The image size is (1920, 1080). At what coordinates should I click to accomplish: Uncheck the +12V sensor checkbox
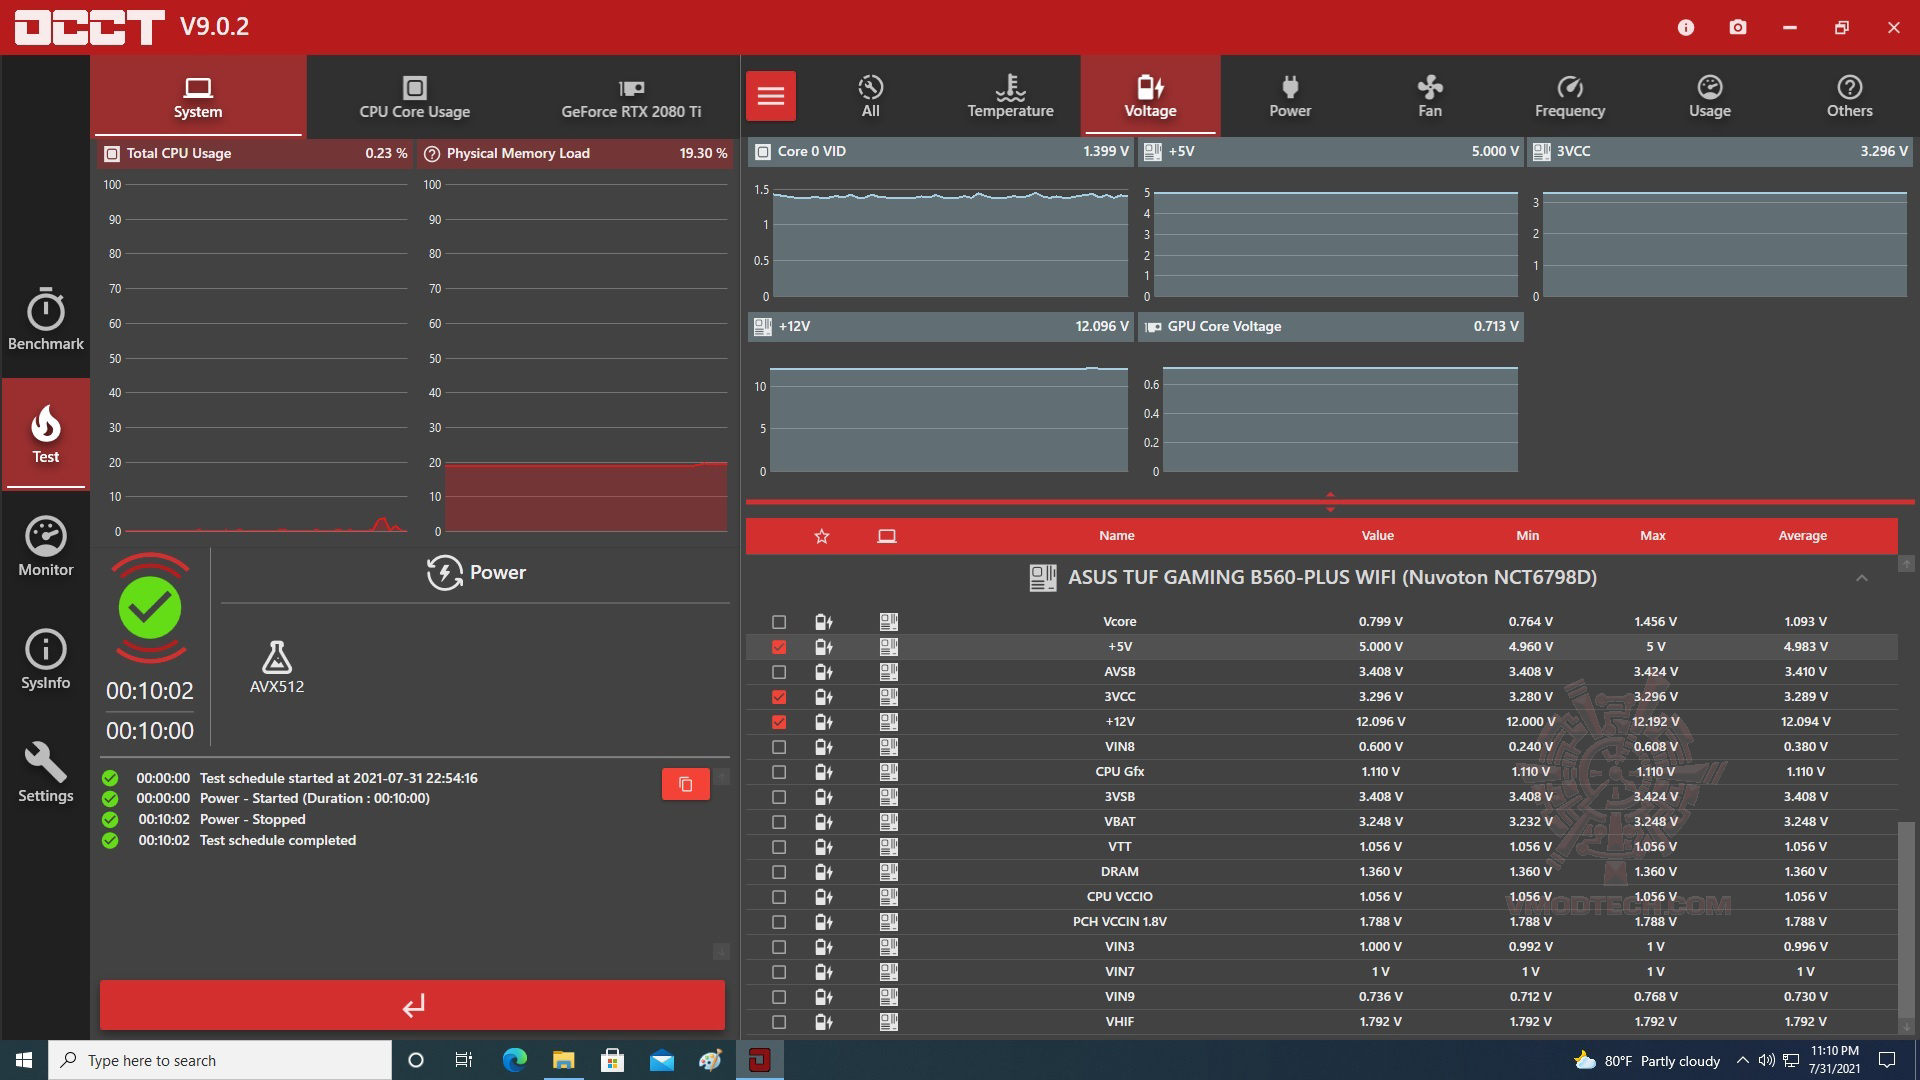pos(779,722)
